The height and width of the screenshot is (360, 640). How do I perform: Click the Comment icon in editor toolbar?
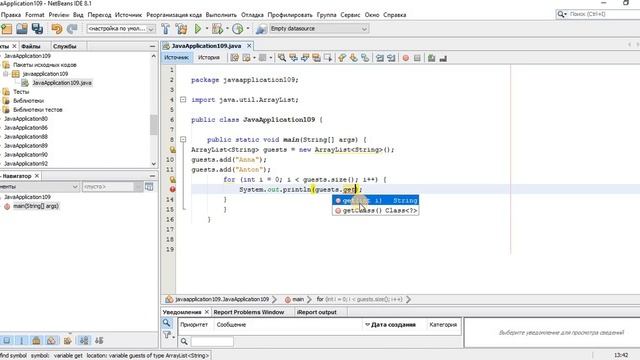(431, 58)
